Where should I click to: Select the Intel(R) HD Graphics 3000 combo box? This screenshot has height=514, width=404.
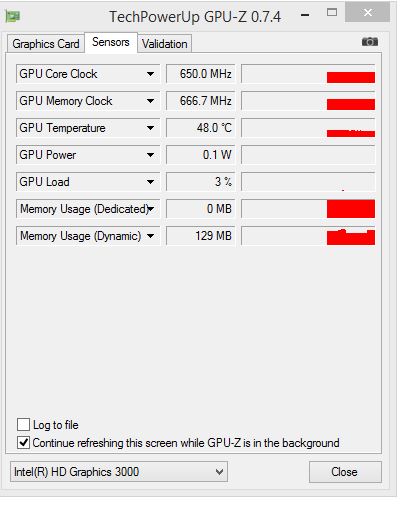pos(119,472)
